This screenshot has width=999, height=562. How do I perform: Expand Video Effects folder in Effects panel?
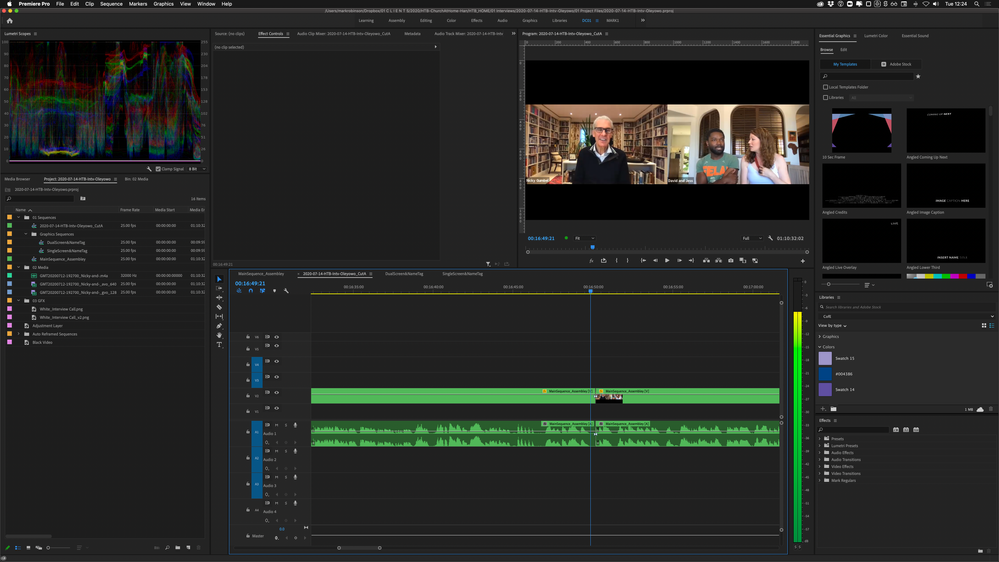820,466
